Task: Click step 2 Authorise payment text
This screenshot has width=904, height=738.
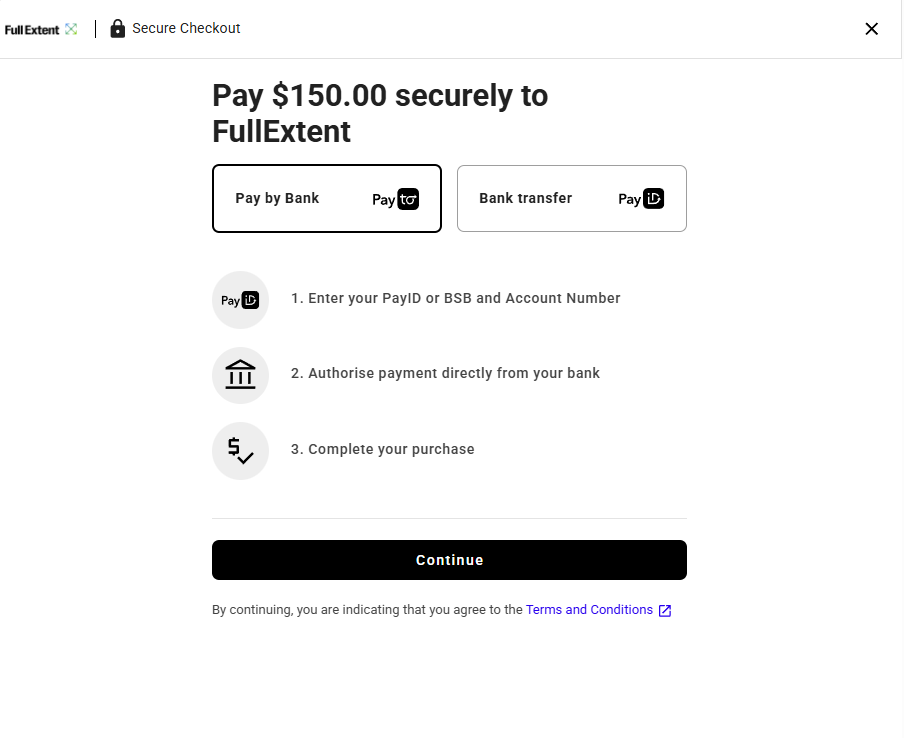Action: tap(445, 373)
